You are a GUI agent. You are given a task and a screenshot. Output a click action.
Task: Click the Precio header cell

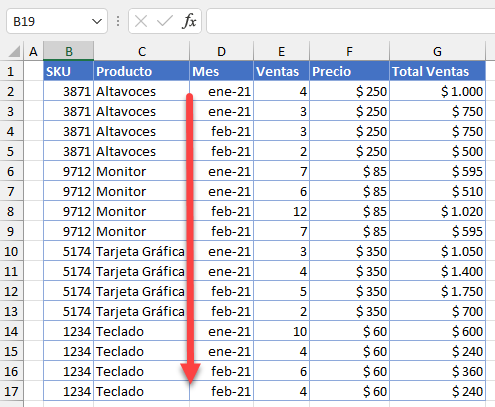(x=349, y=71)
